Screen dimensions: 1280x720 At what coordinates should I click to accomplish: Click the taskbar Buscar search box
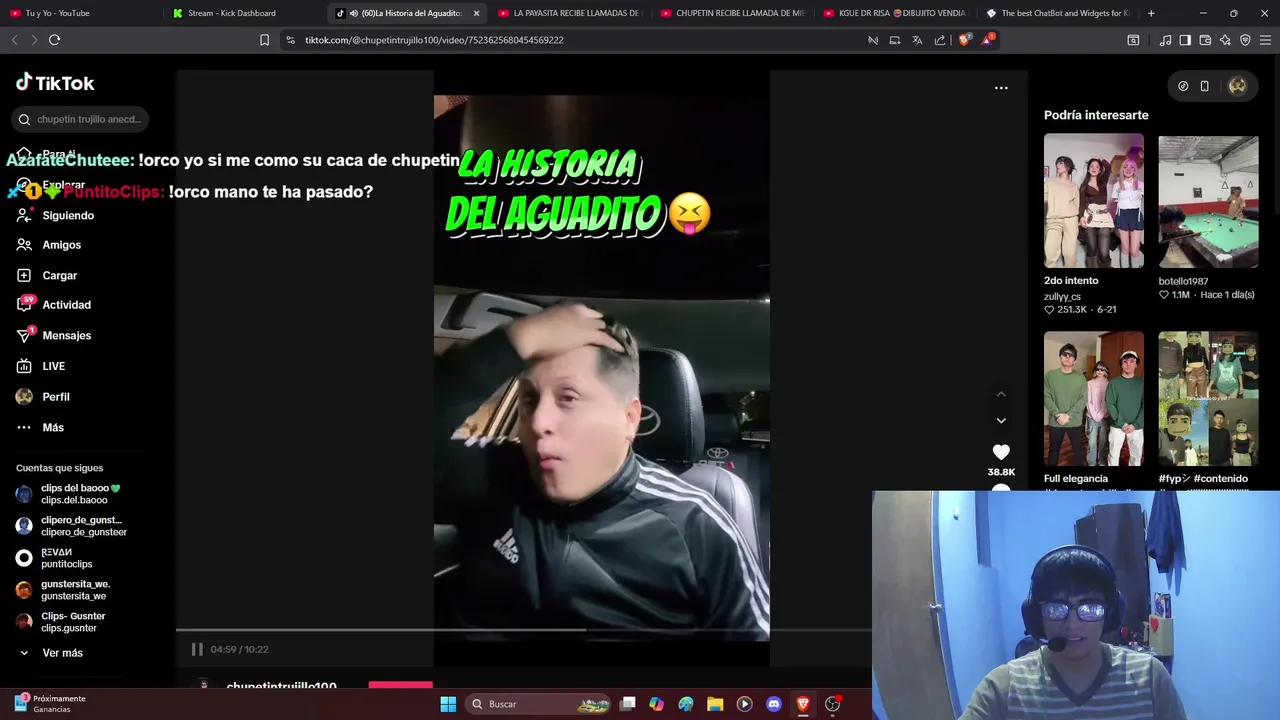(540, 704)
